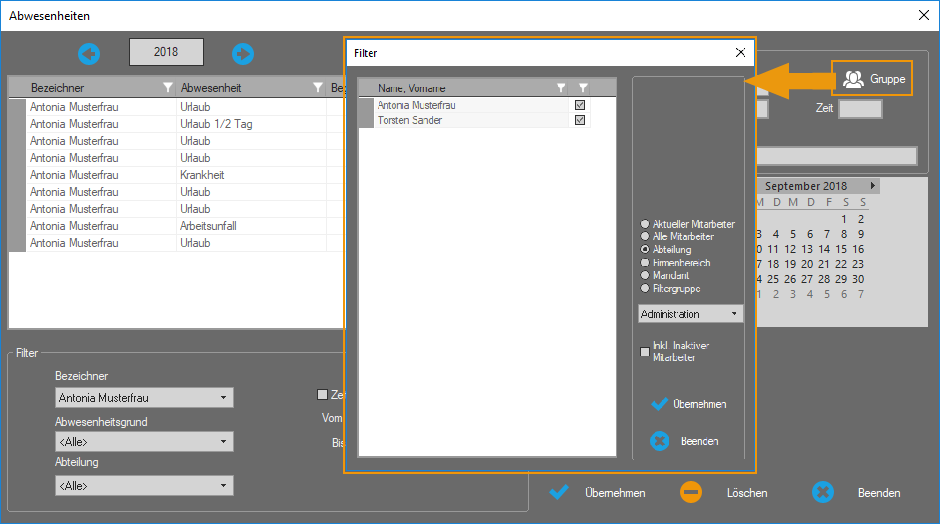
Task: Advance calendar past September 2018
Action: pos(873,186)
